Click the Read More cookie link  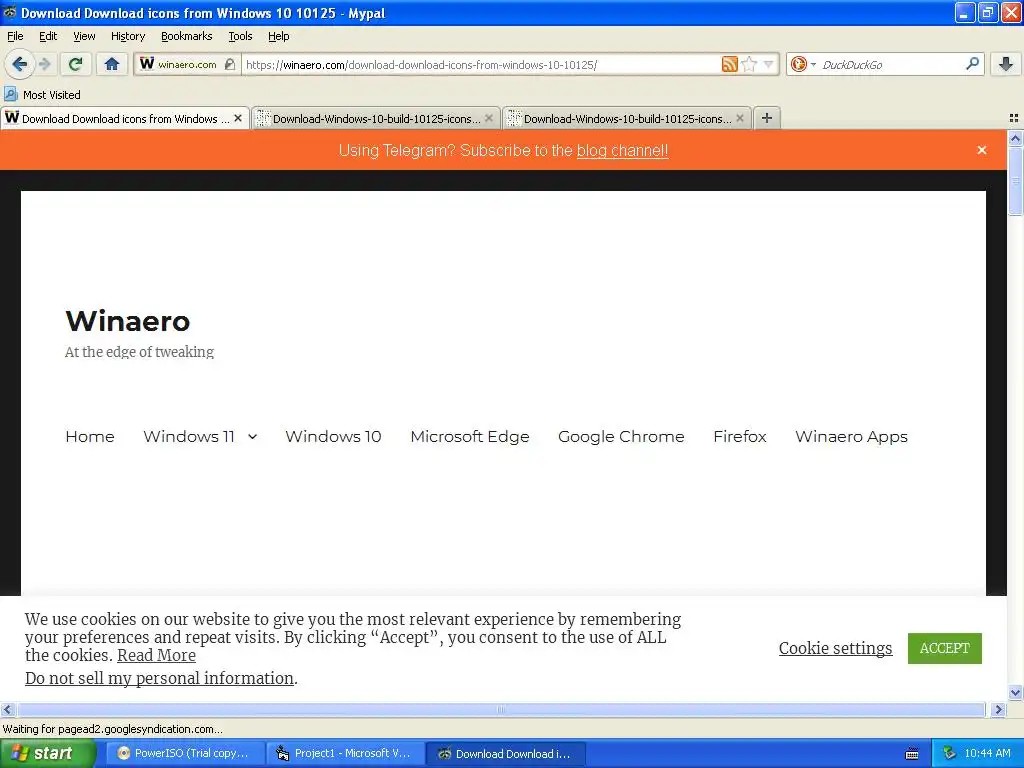click(156, 655)
